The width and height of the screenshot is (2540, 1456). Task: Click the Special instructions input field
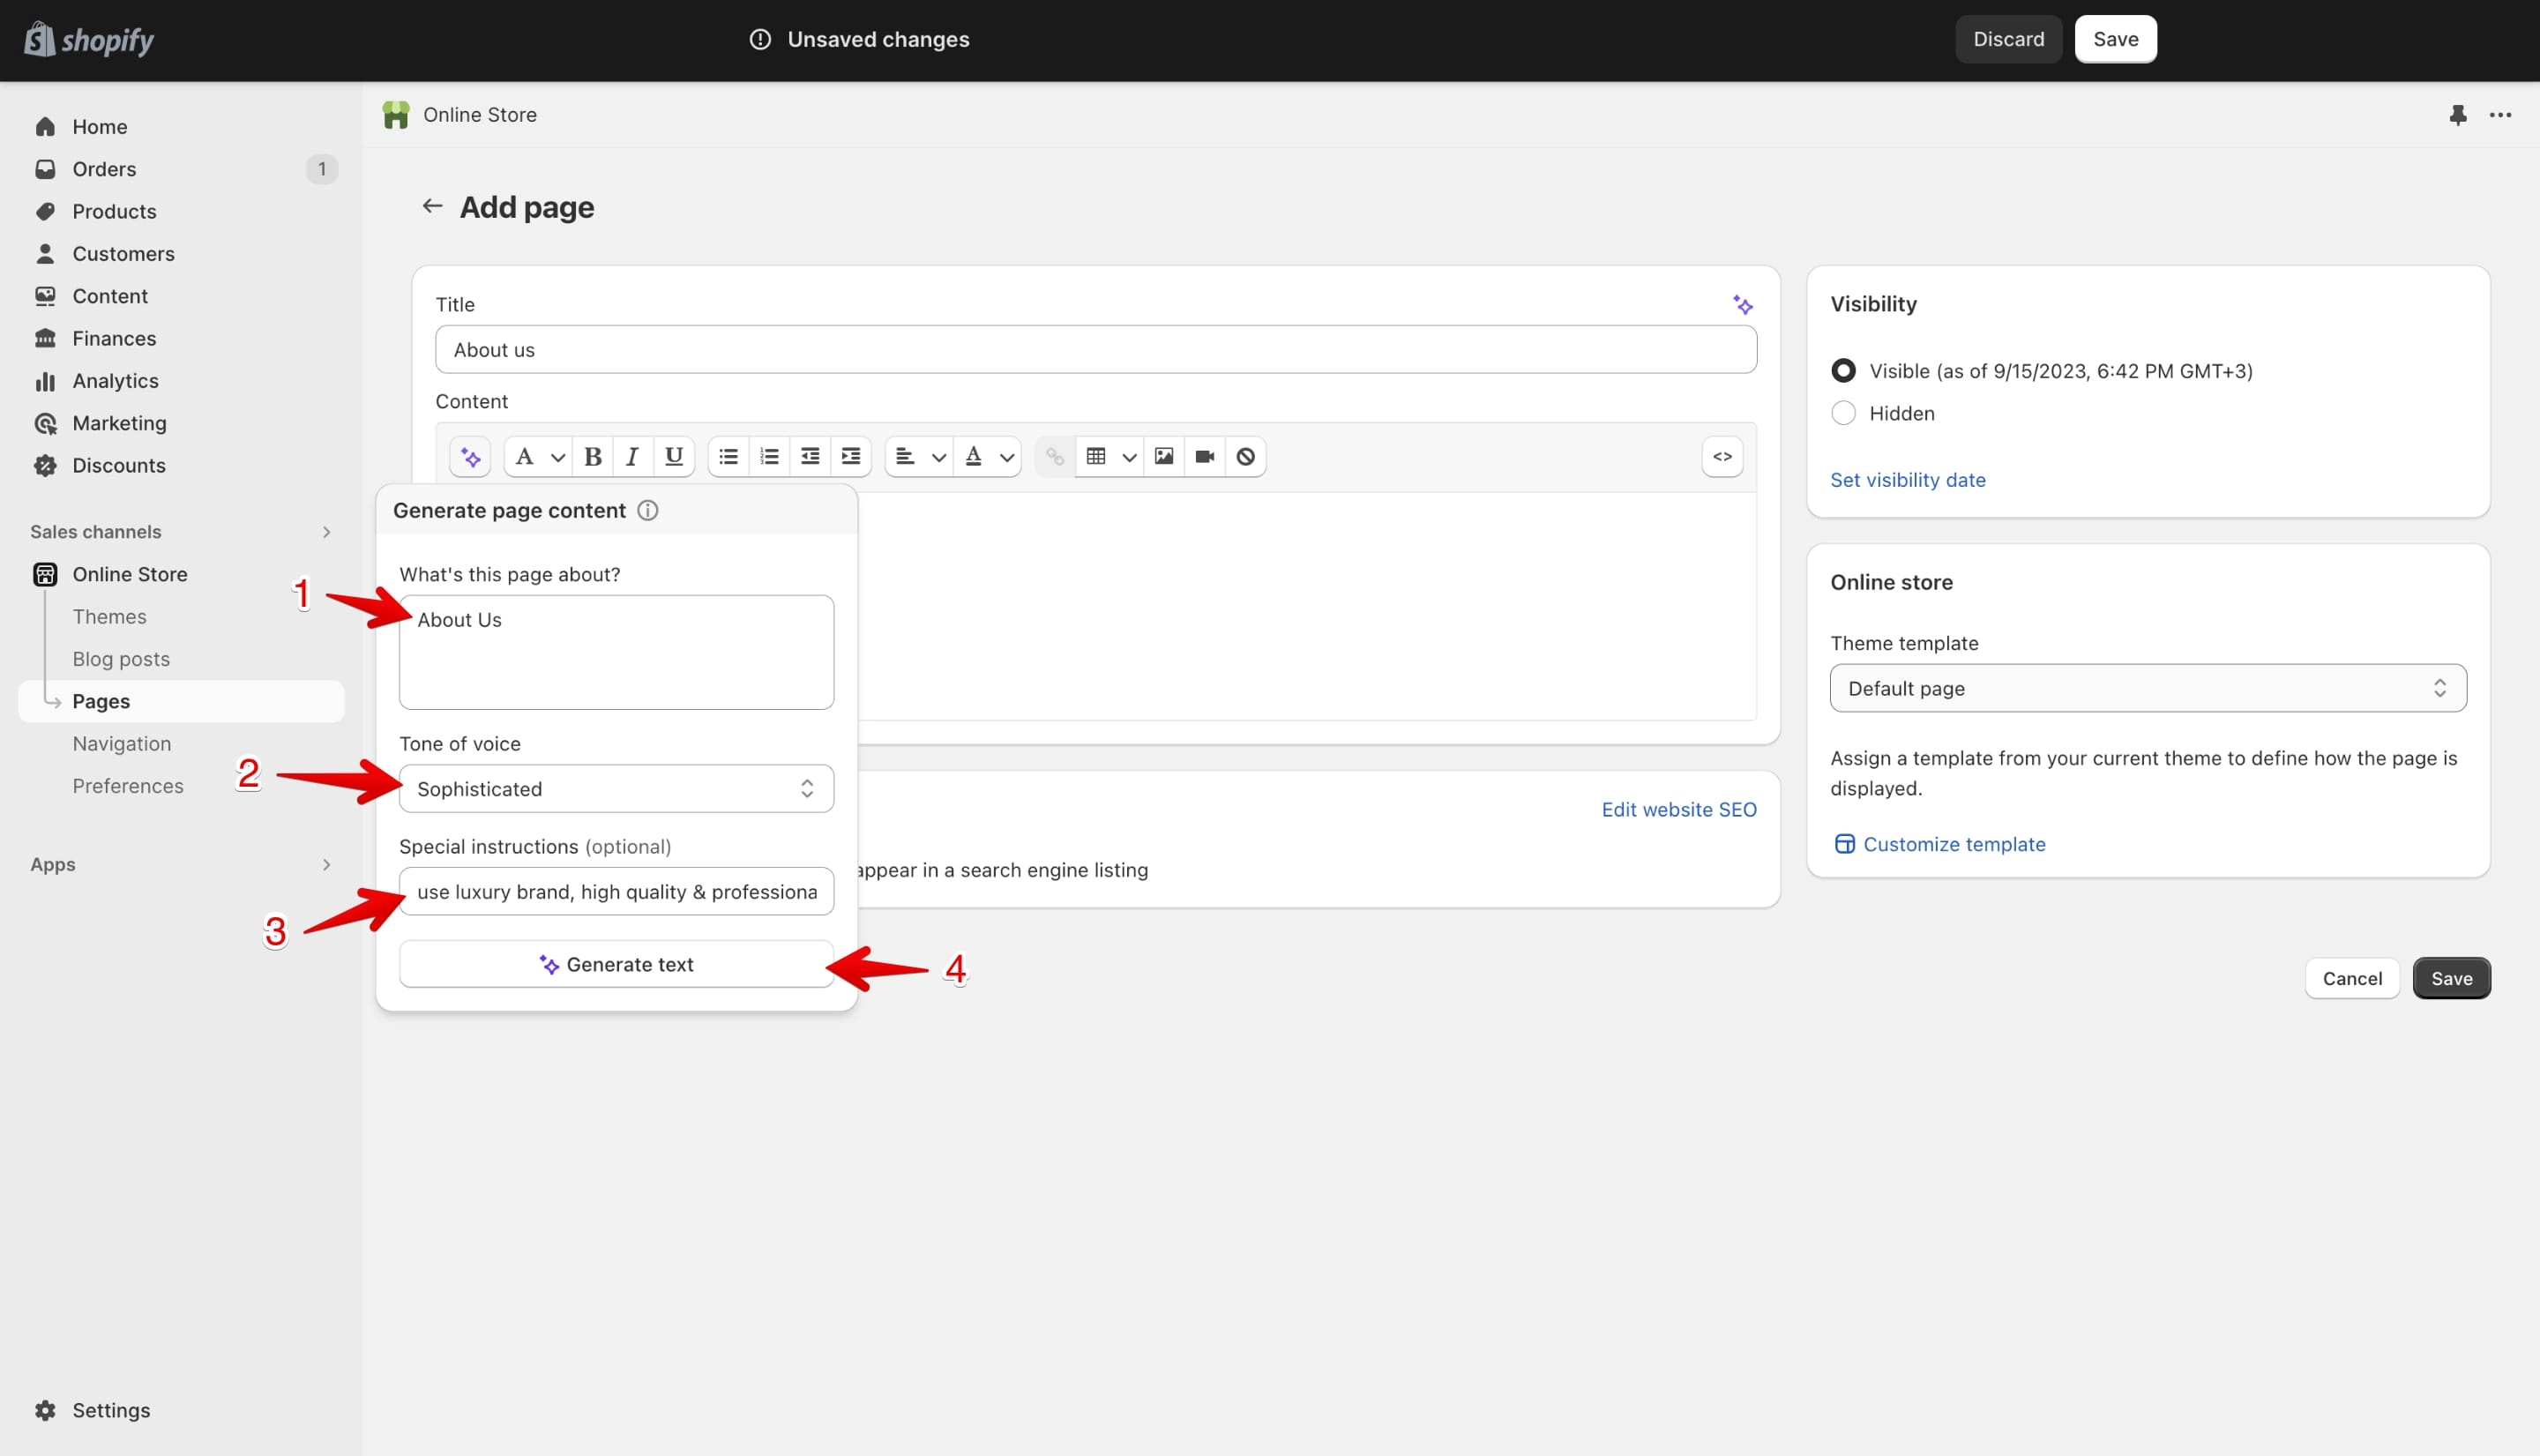click(x=616, y=891)
